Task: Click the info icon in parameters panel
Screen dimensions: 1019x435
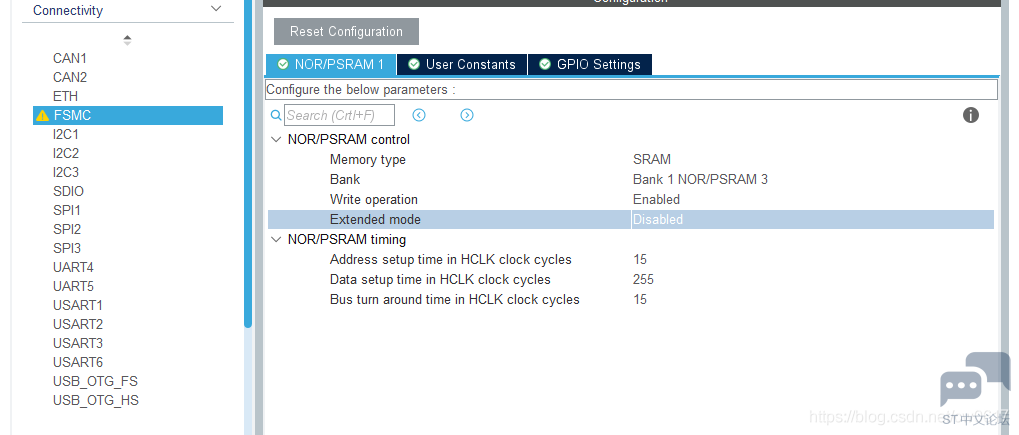Action: pos(970,115)
